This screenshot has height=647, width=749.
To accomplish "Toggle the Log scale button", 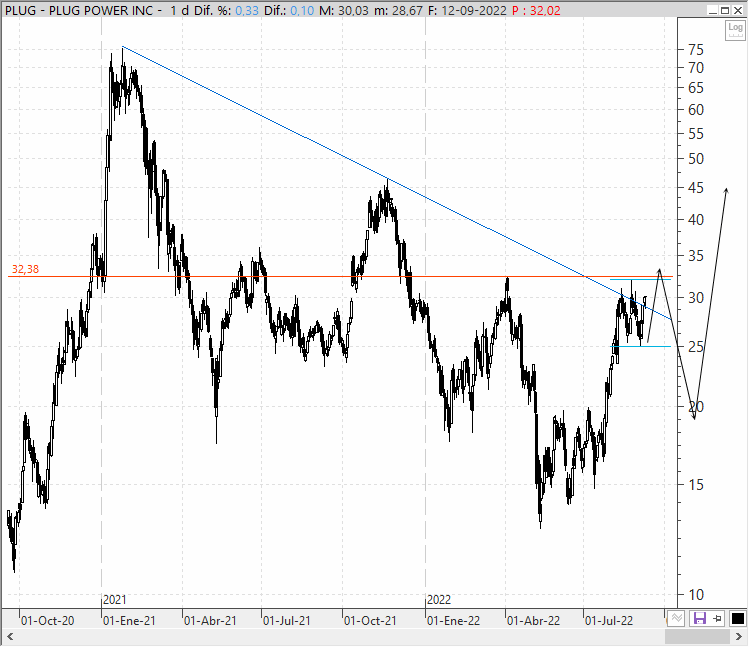I will click(735, 31).
